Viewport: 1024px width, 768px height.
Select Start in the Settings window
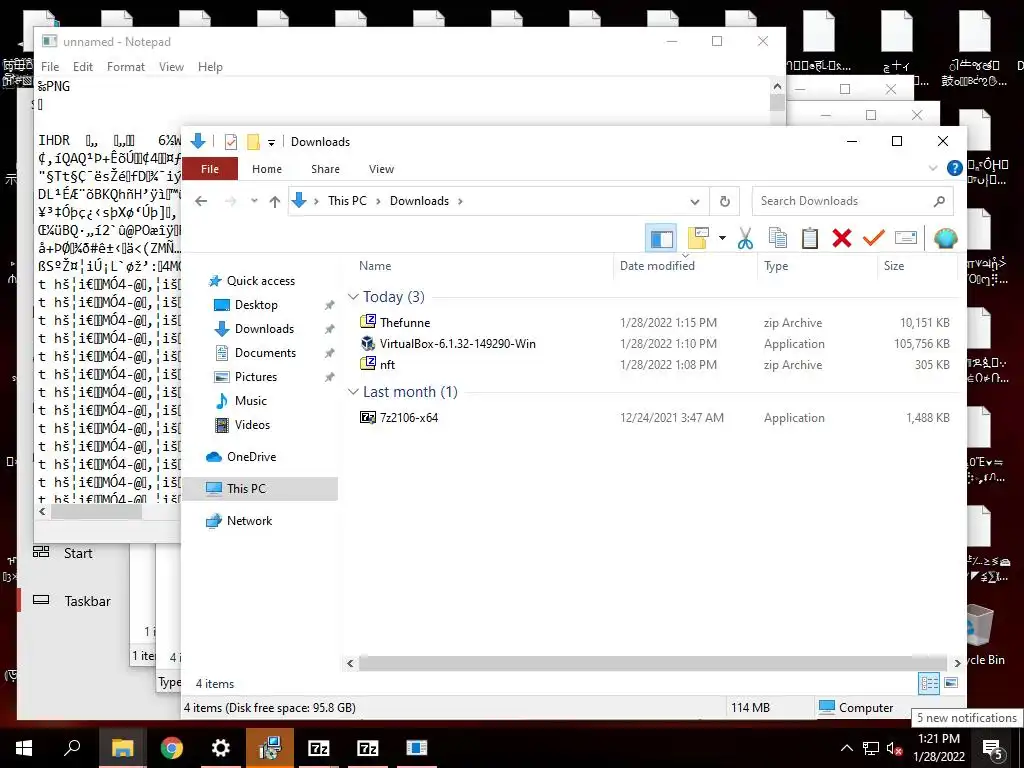[x=63, y=553]
